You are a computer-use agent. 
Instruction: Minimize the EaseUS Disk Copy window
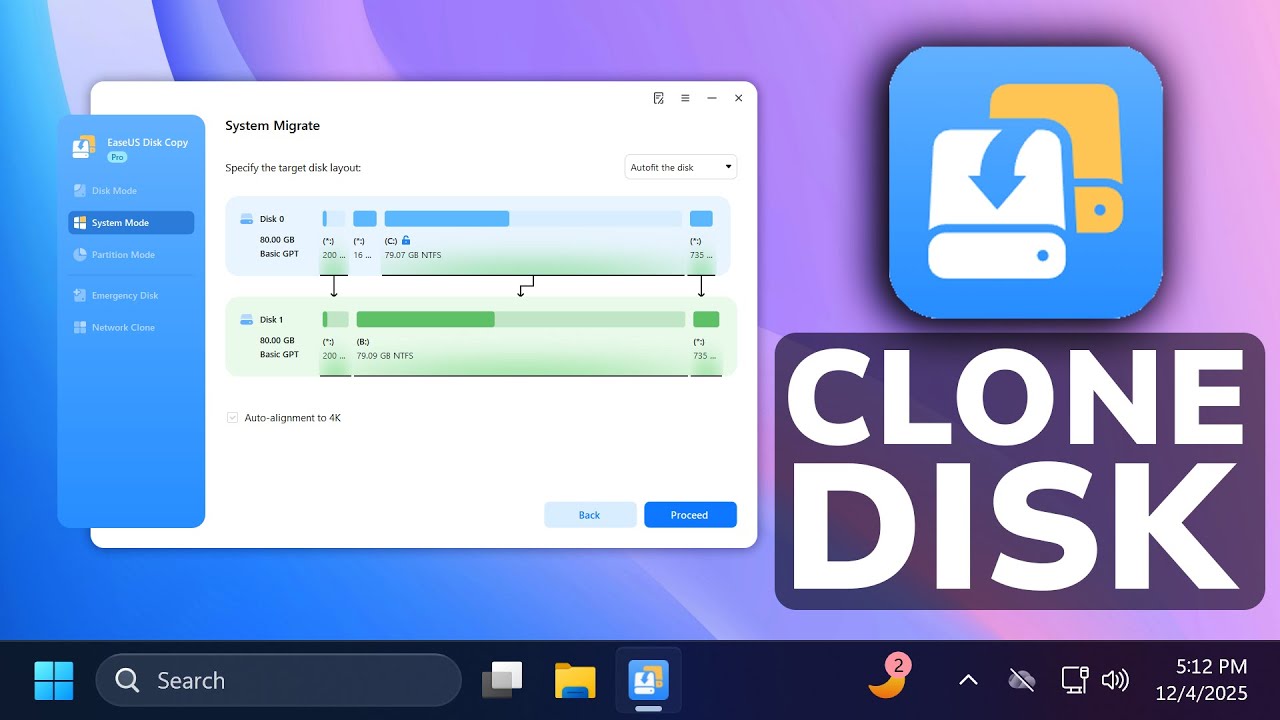(x=712, y=98)
